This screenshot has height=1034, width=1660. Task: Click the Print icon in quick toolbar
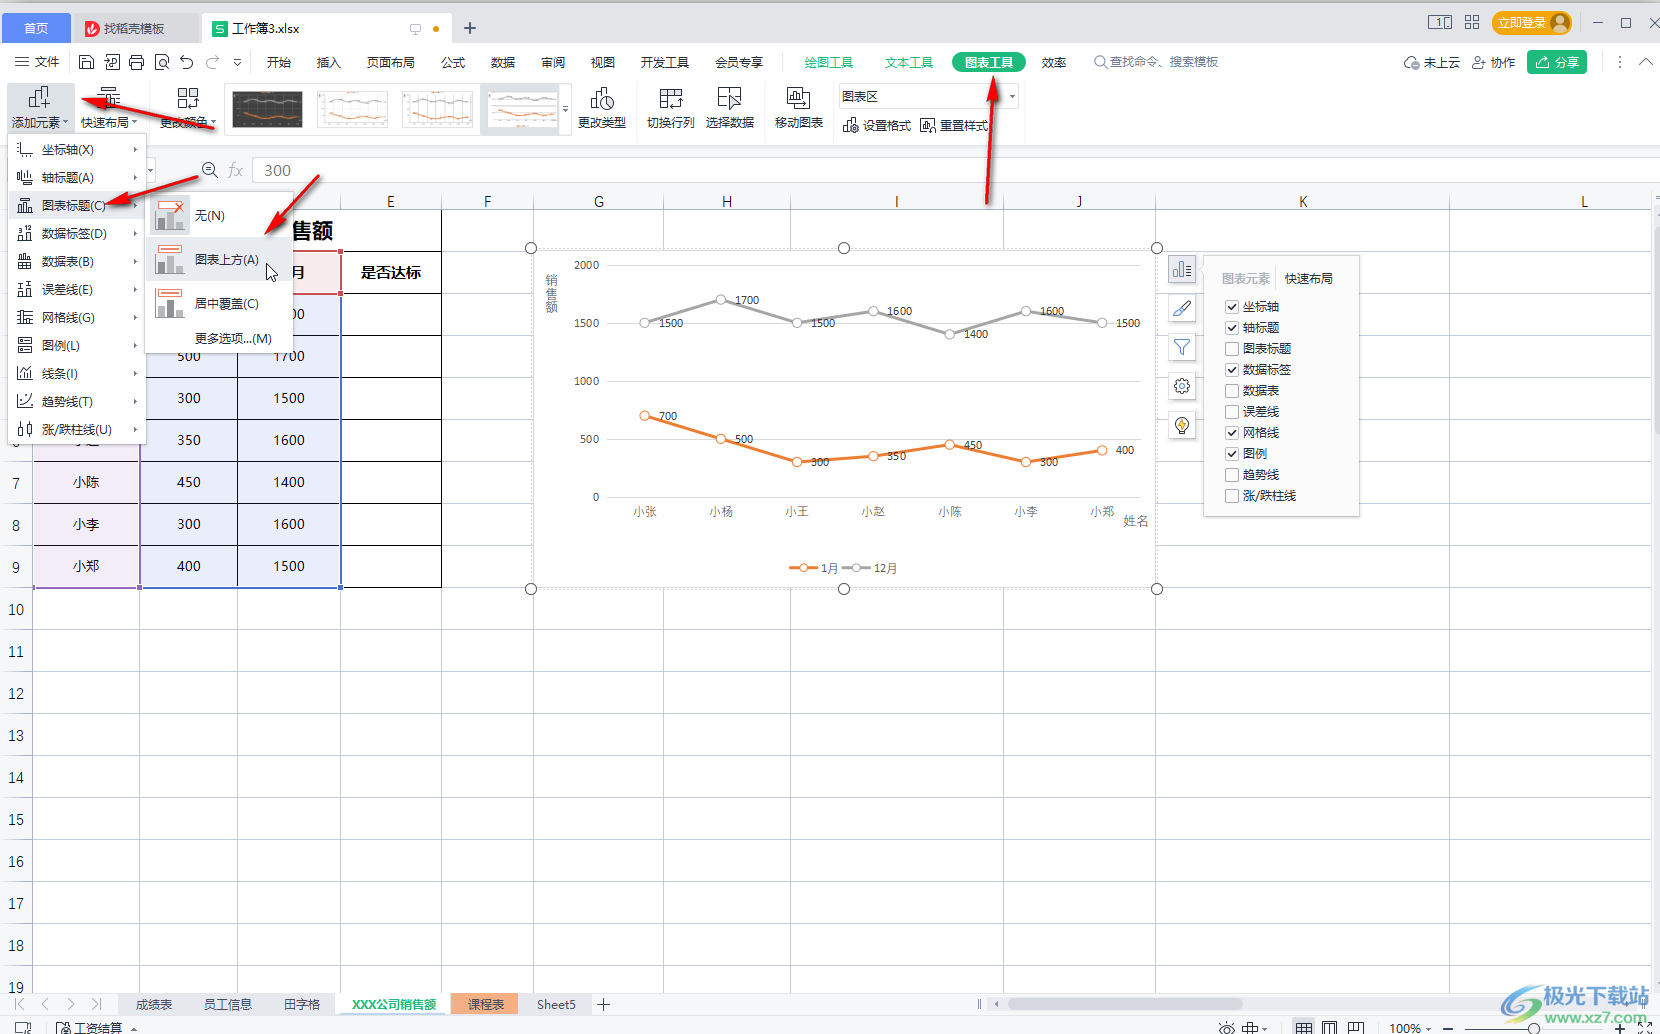[x=137, y=62]
